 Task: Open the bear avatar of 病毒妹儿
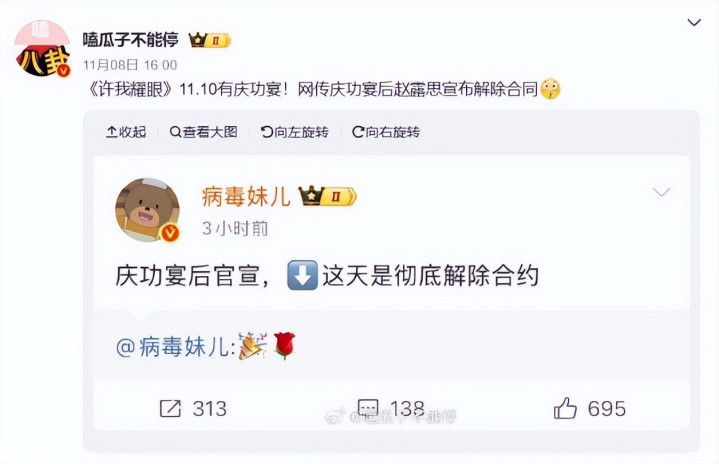tap(147, 210)
